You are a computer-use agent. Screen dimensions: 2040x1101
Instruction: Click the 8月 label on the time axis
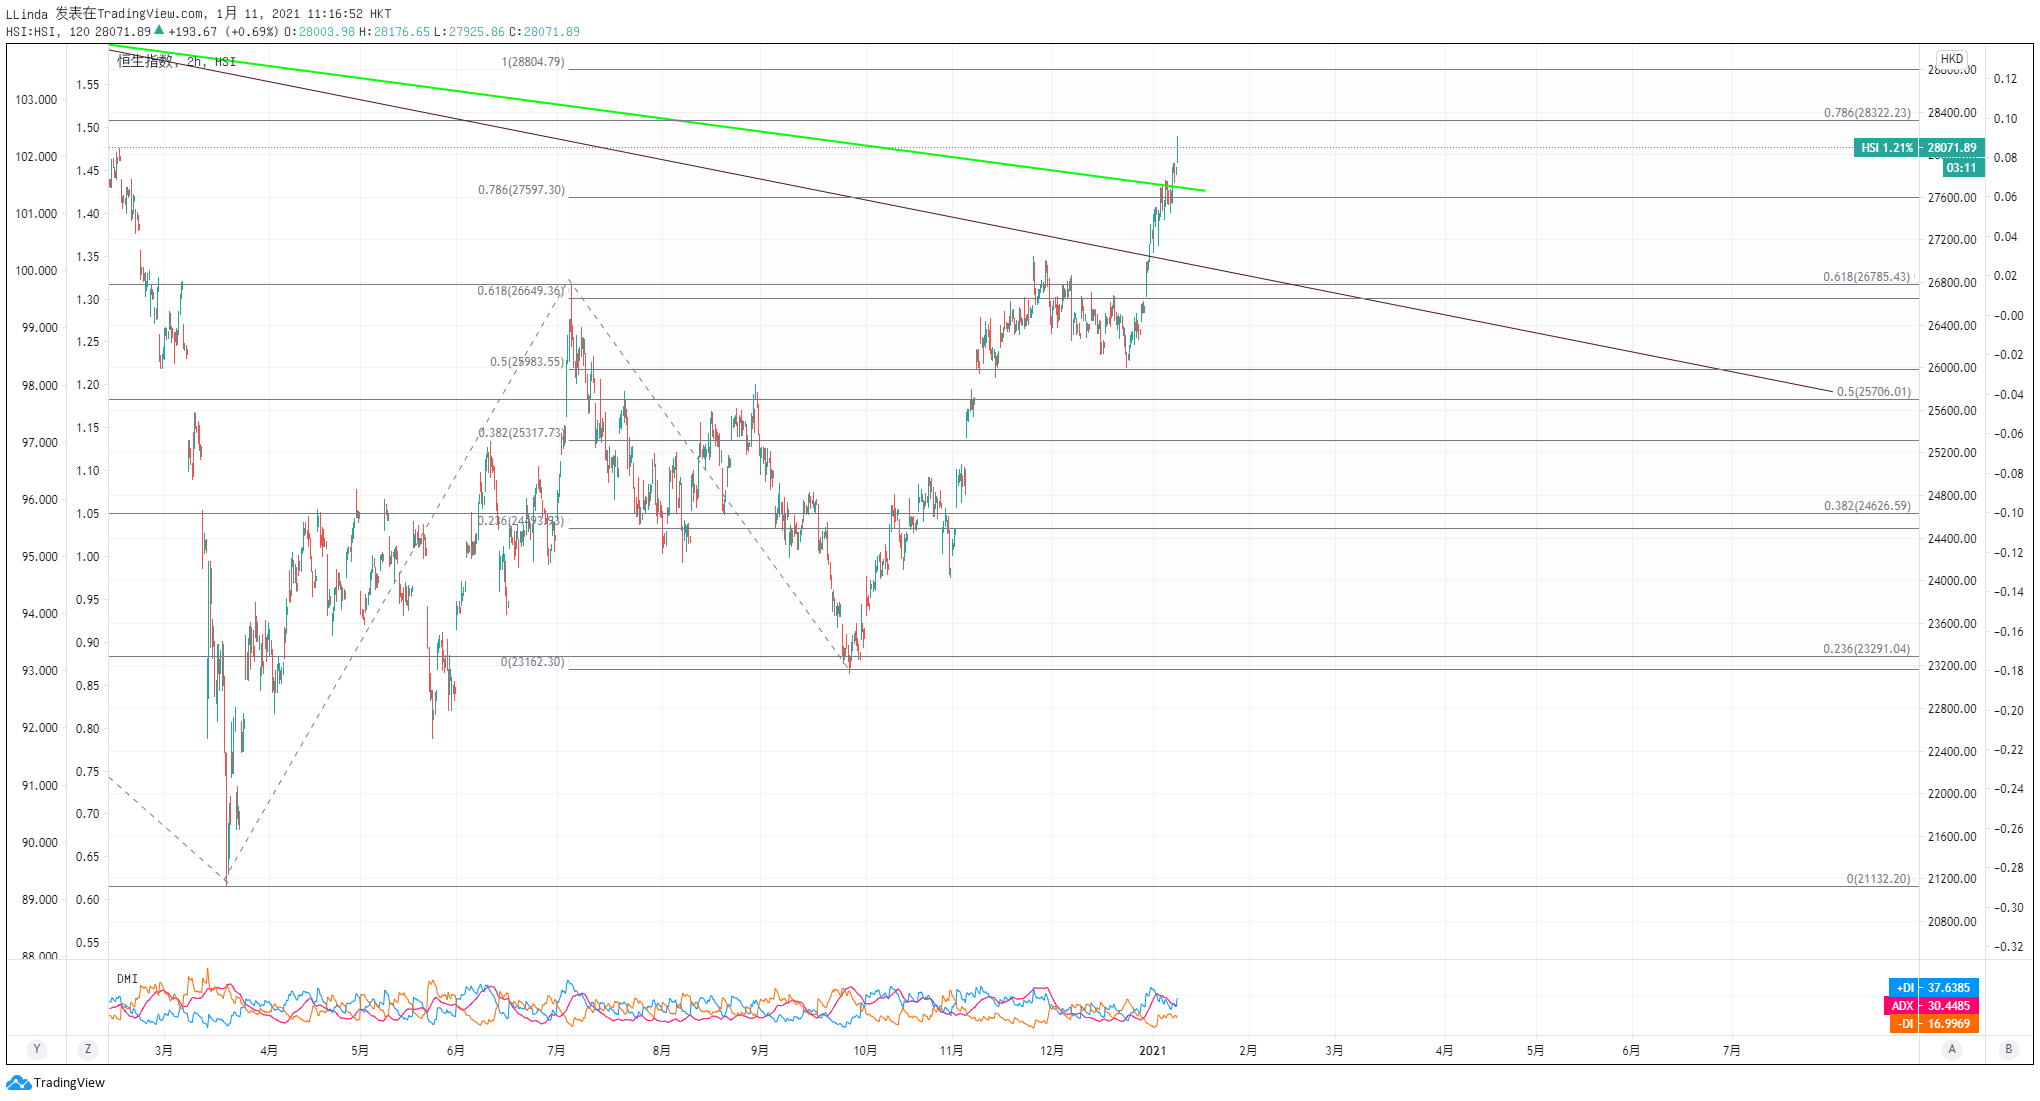(661, 1050)
